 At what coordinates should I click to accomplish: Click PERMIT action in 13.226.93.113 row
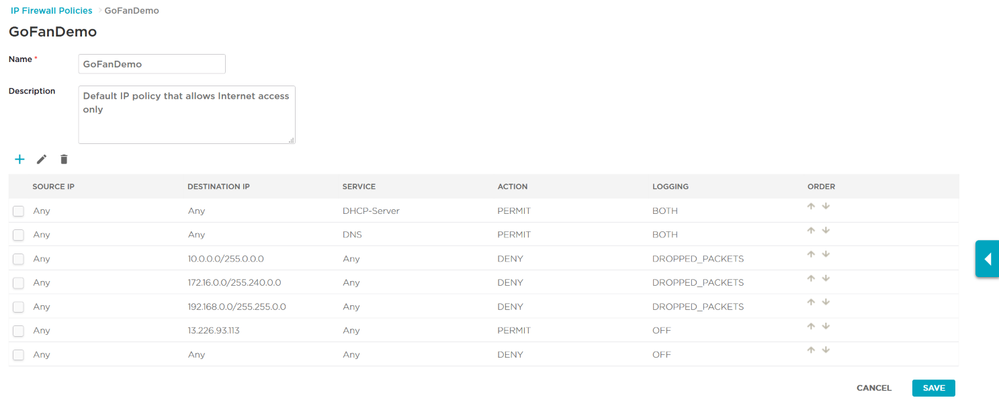[x=514, y=331]
